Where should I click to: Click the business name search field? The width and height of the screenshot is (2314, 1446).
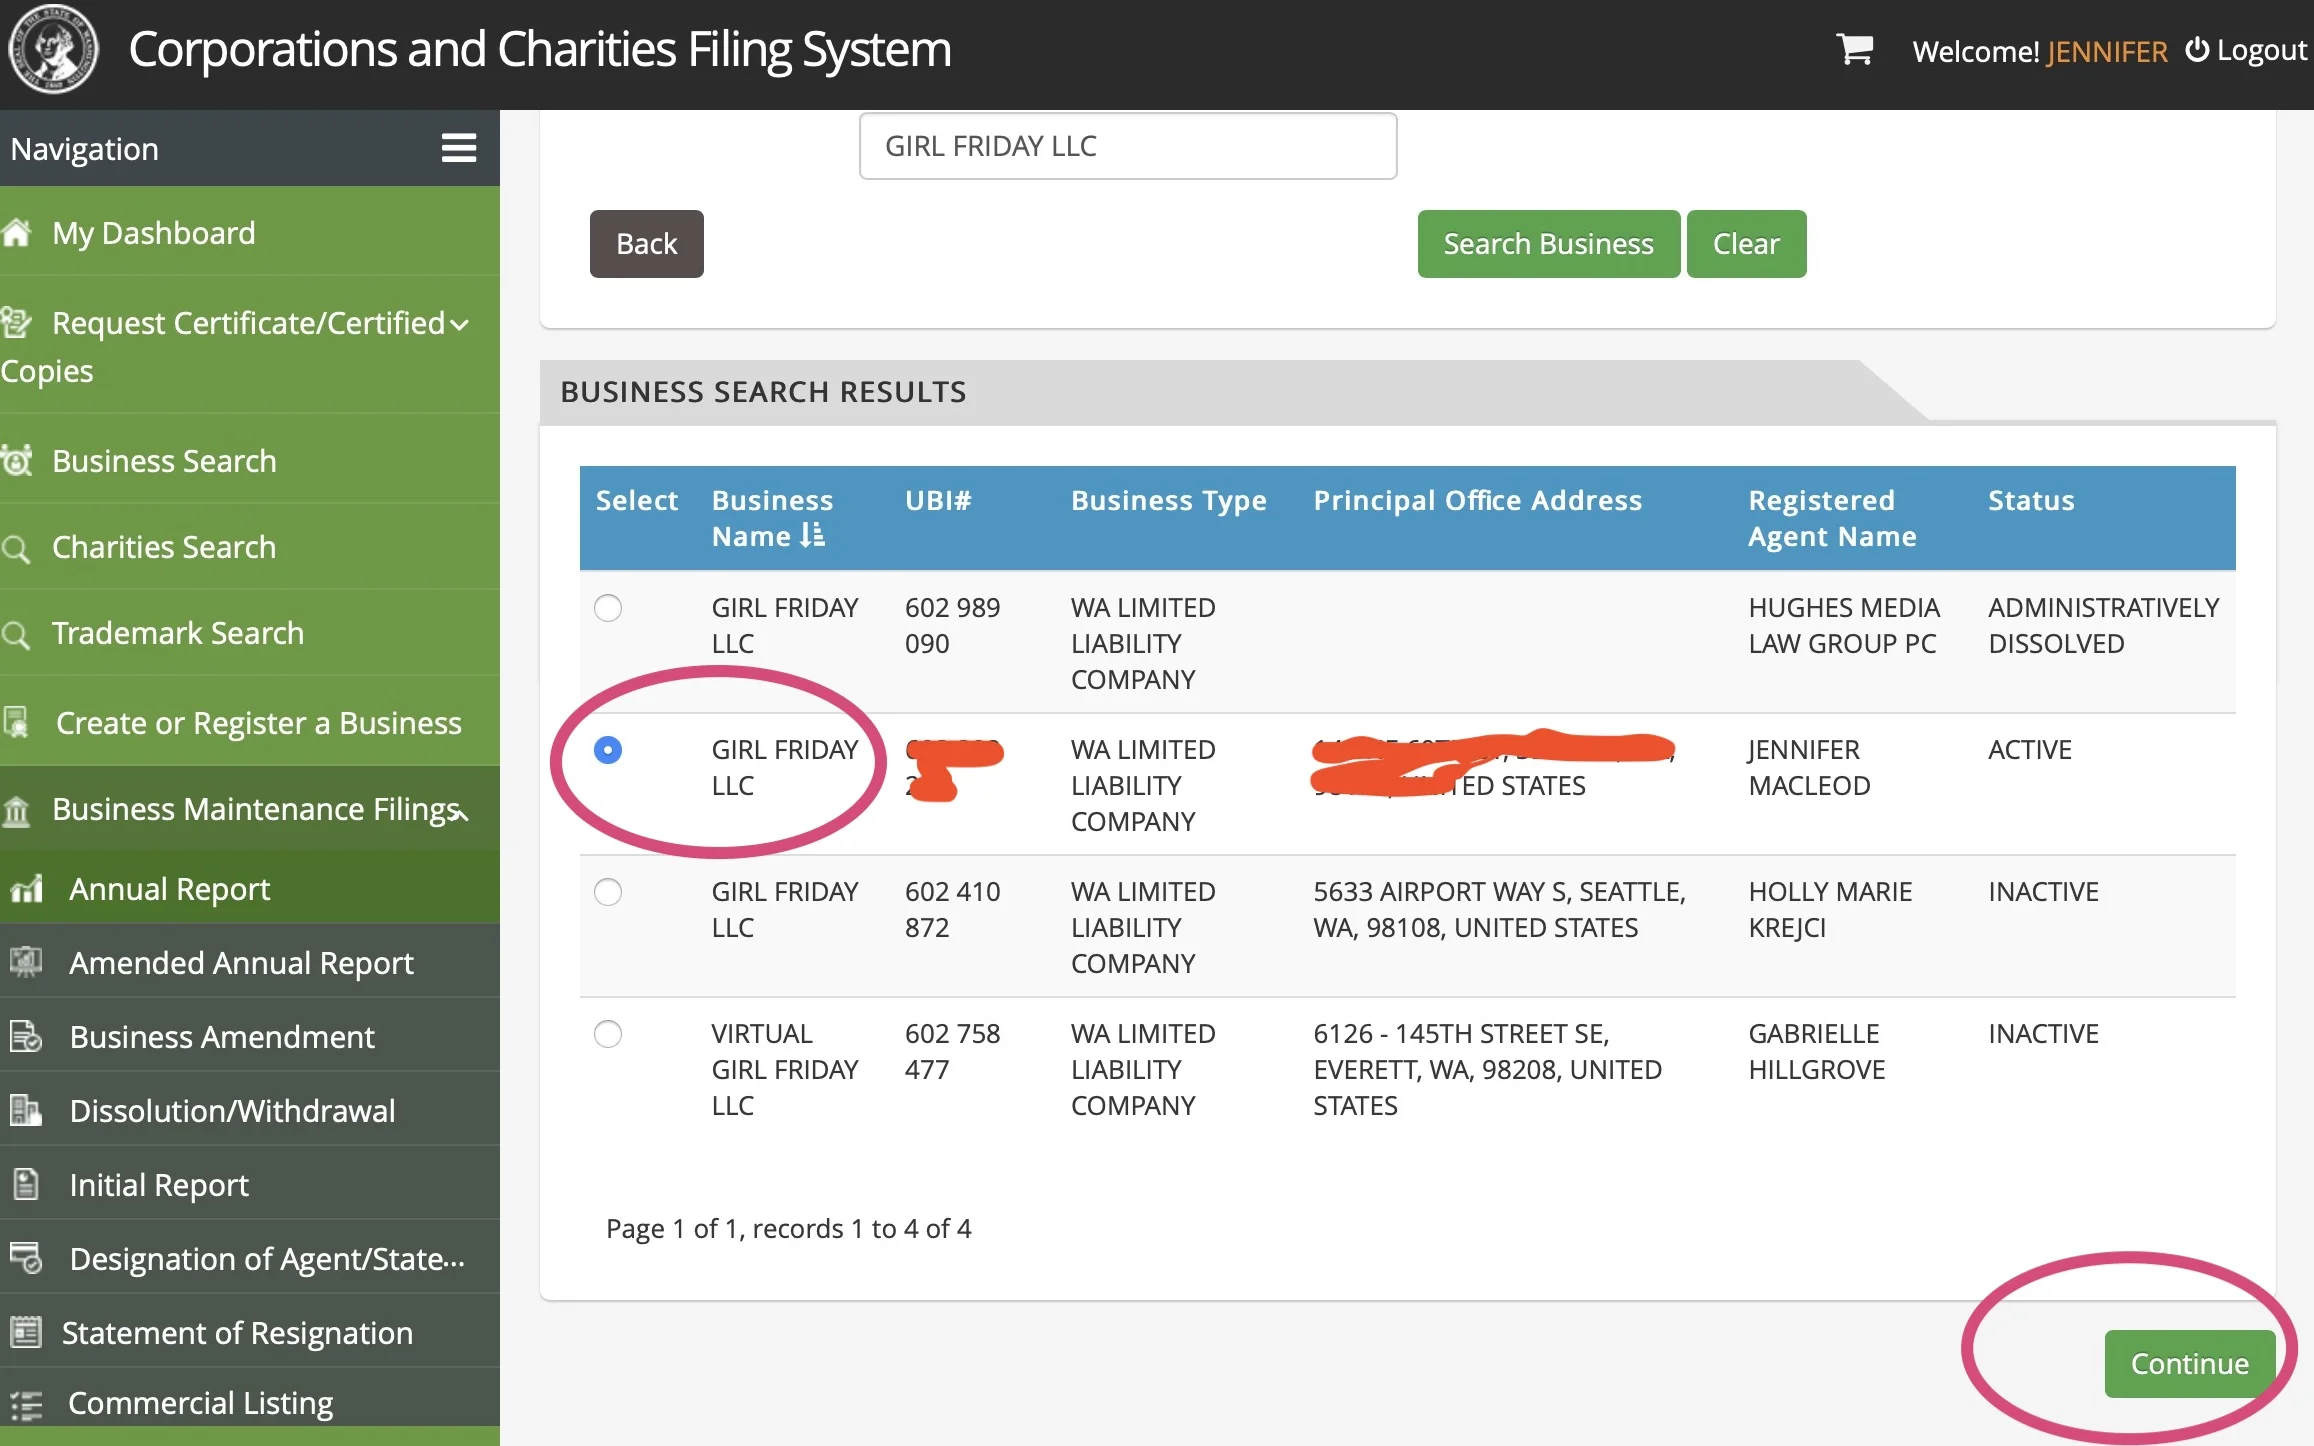1127,146
